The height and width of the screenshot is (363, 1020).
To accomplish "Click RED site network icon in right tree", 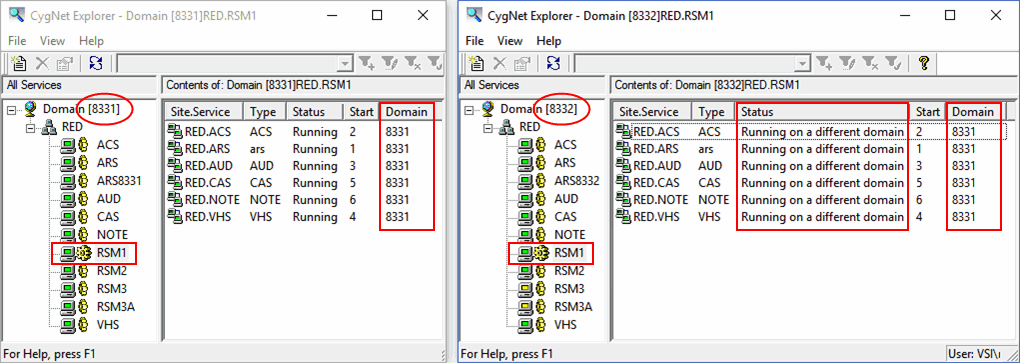I will tap(507, 127).
